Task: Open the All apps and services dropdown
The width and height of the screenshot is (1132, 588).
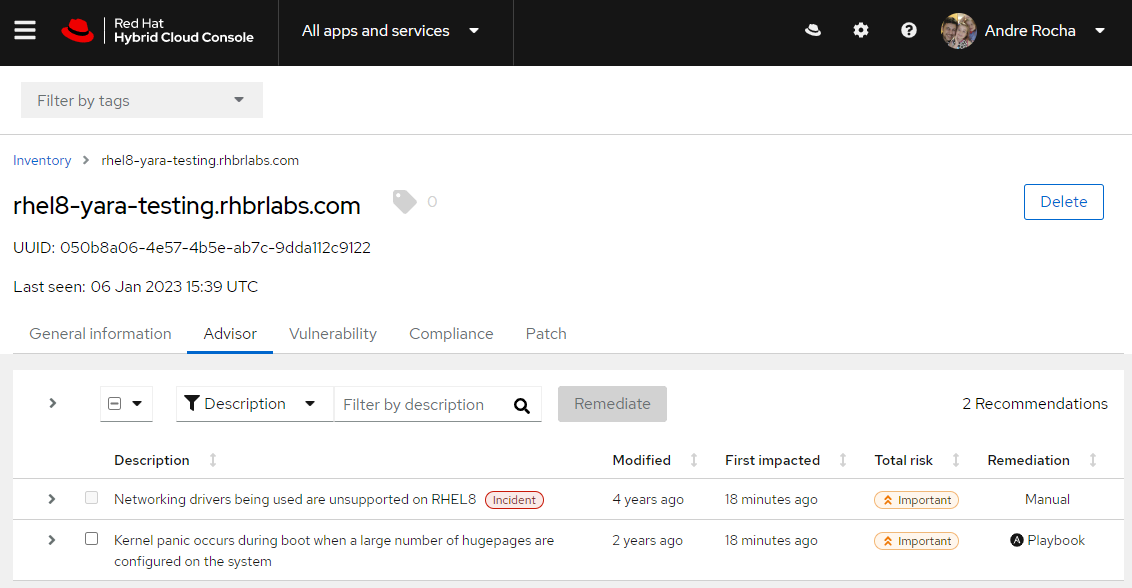Action: tap(391, 31)
